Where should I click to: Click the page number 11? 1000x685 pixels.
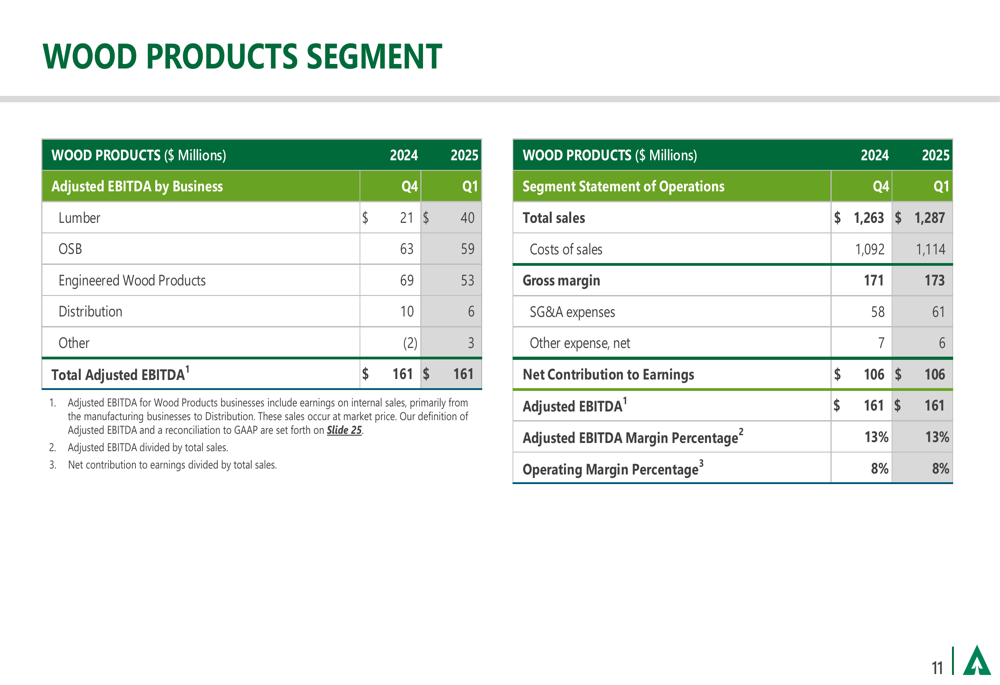point(937,667)
